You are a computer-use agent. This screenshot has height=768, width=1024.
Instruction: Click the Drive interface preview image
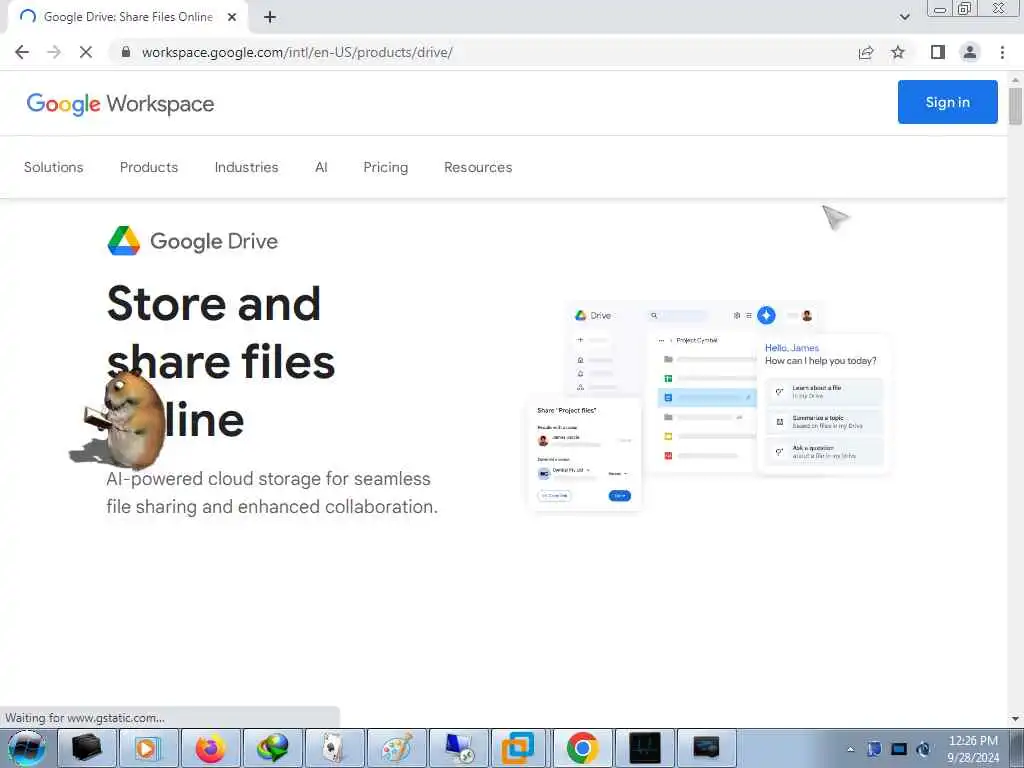pyautogui.click(x=709, y=406)
